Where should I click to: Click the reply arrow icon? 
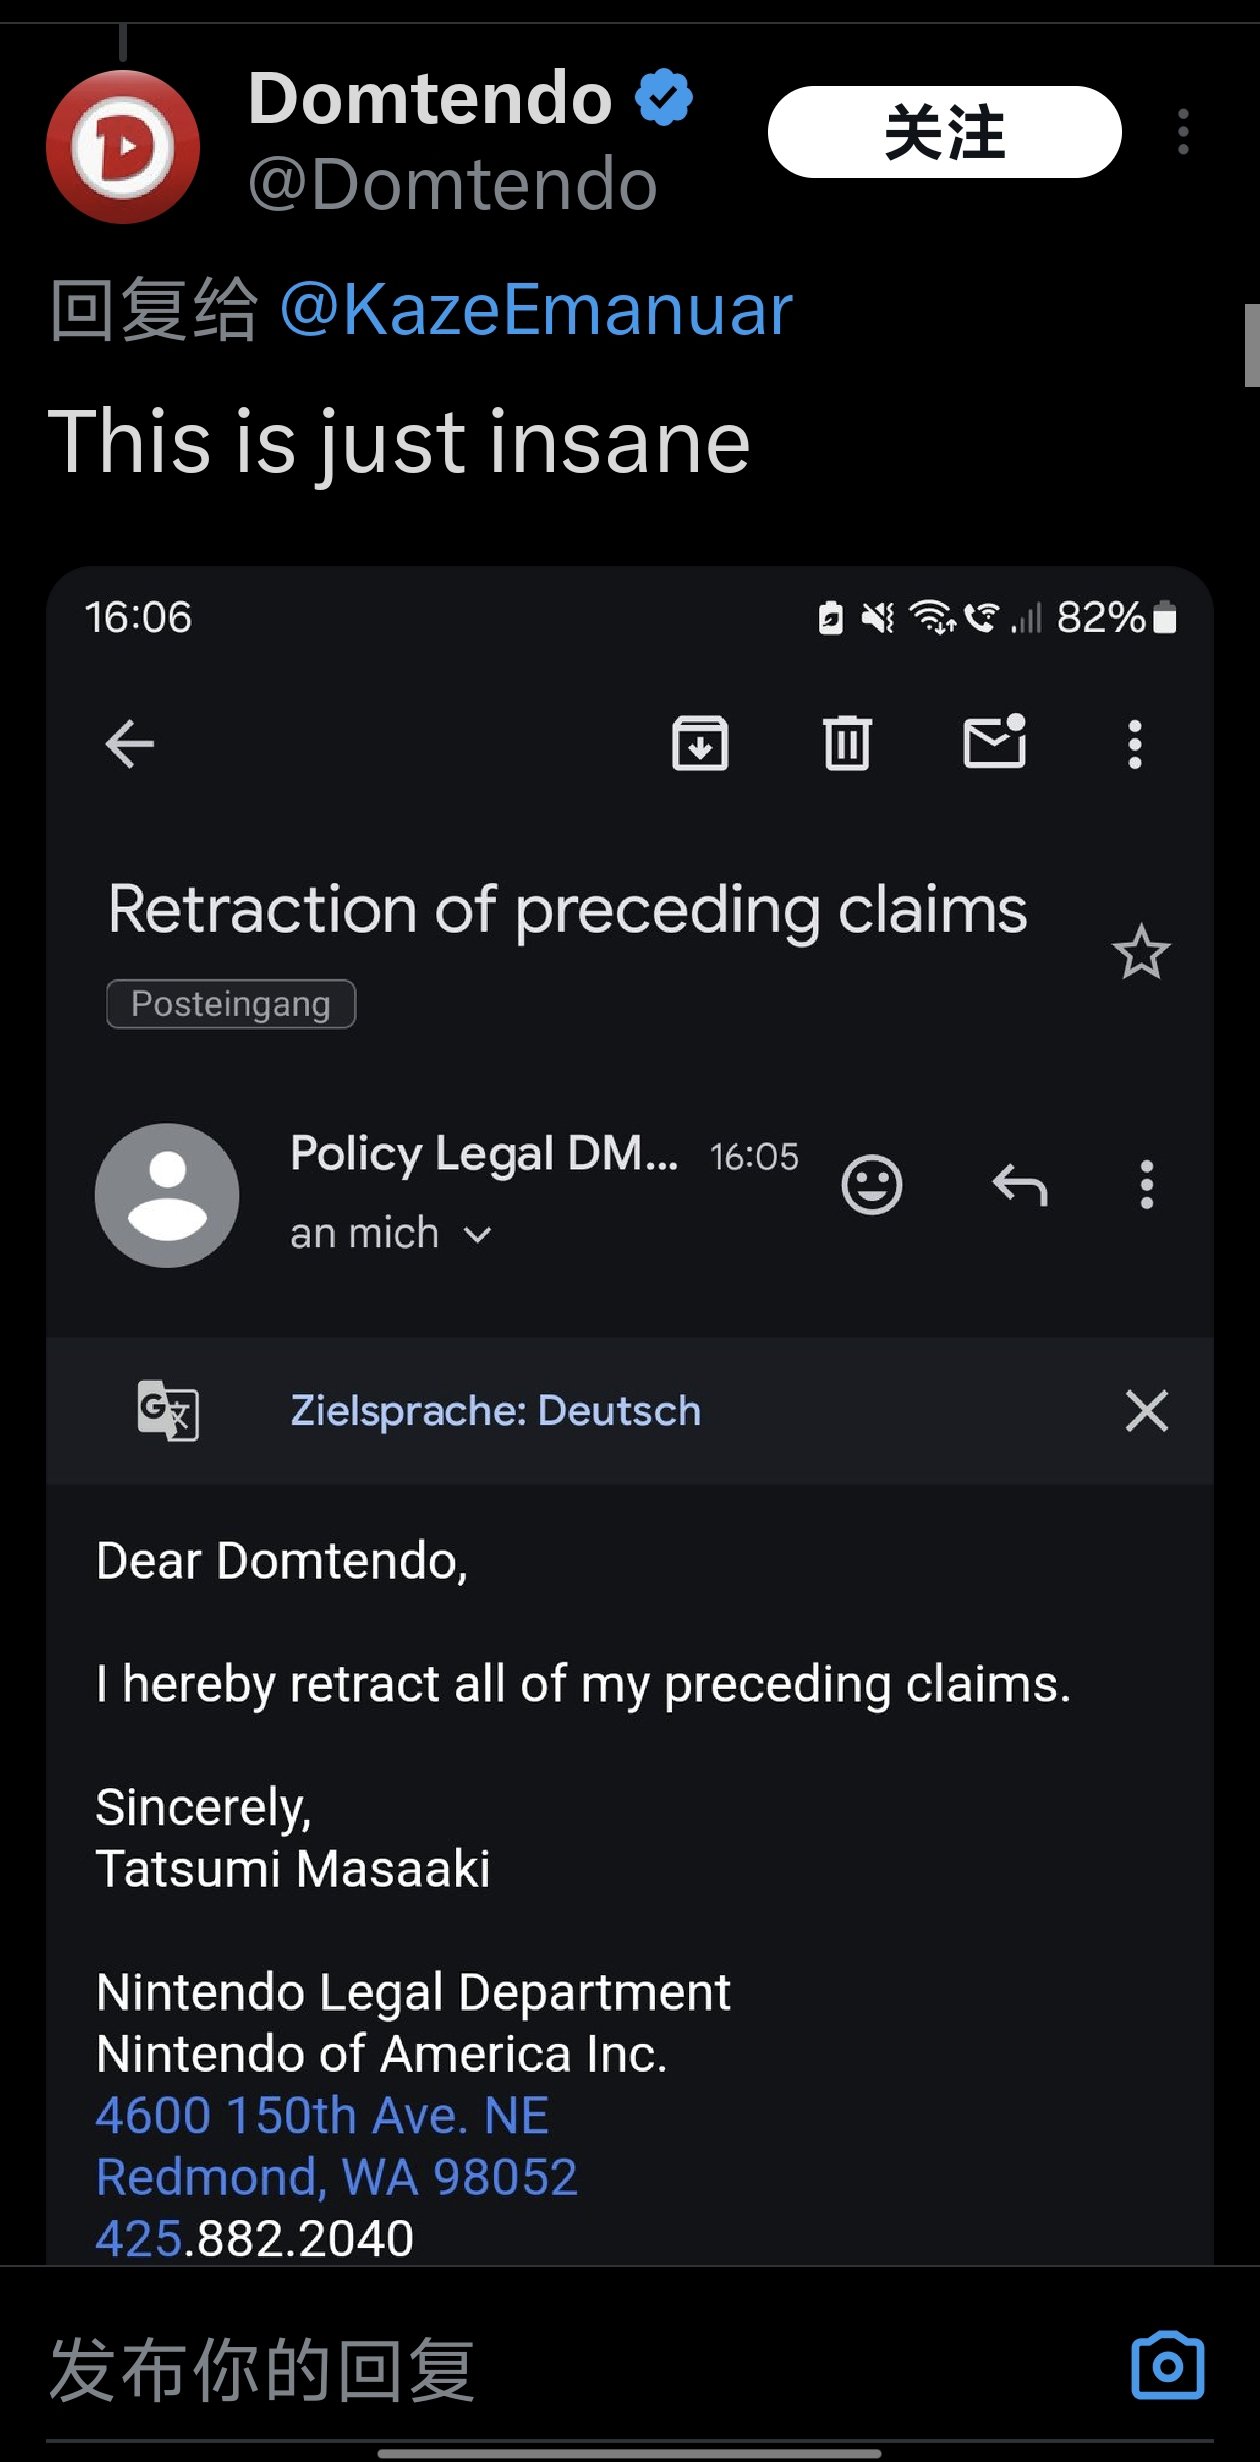[x=1019, y=1185]
